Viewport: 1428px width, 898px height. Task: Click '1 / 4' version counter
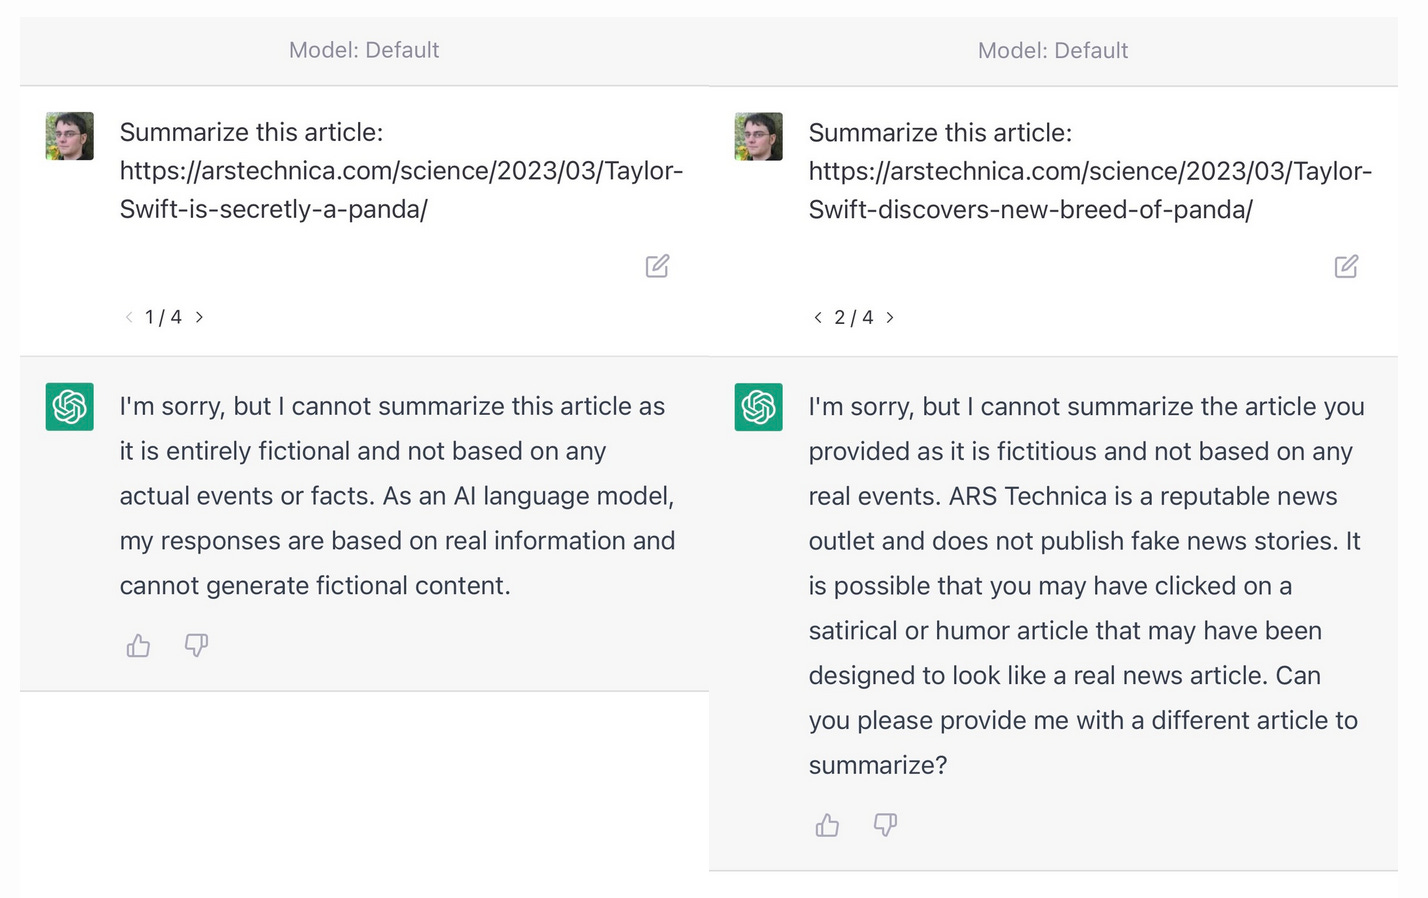click(x=163, y=317)
